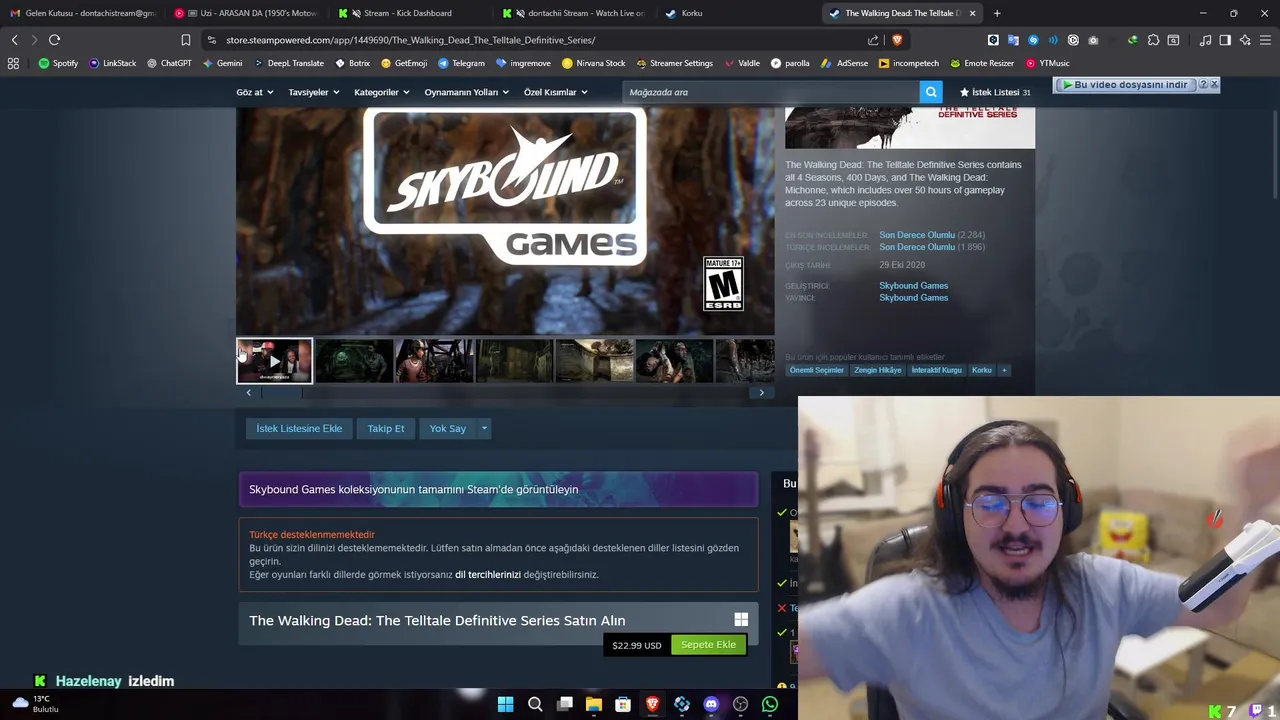Expand the Kategoriler dropdown
The image size is (1280, 720).
point(382,92)
